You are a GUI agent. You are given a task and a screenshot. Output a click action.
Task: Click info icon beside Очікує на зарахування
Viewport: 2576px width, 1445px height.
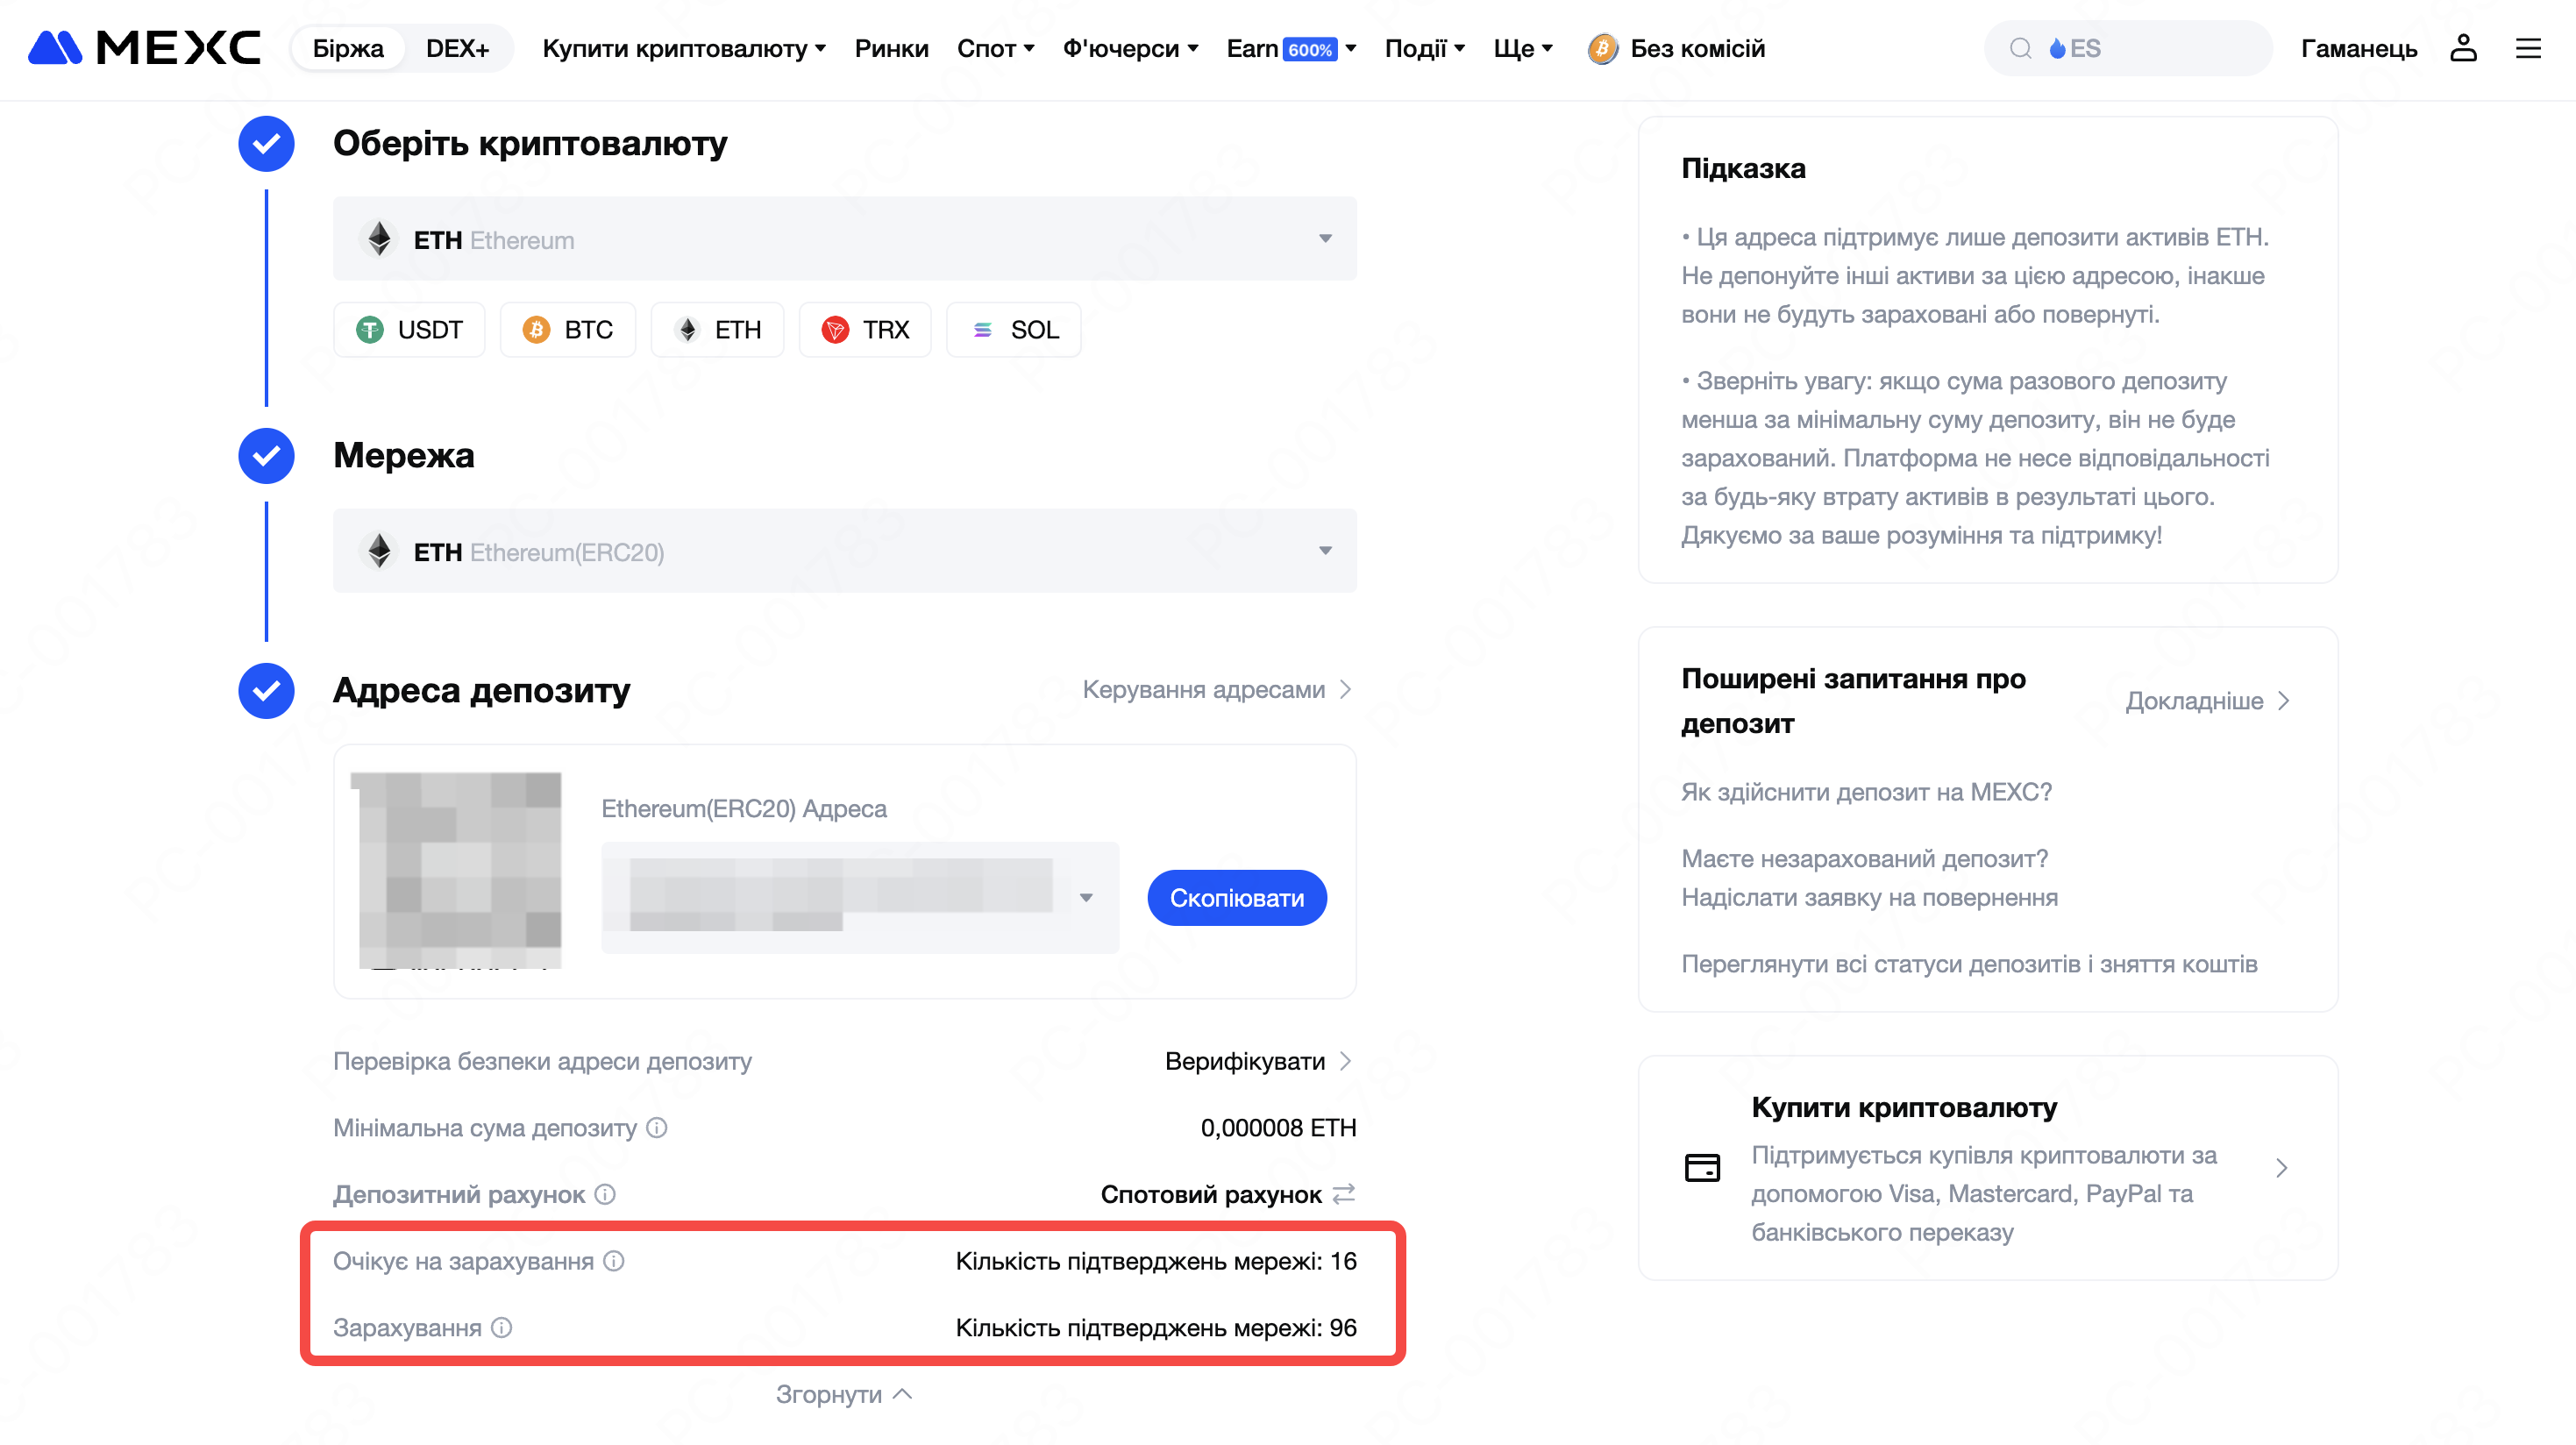(614, 1261)
